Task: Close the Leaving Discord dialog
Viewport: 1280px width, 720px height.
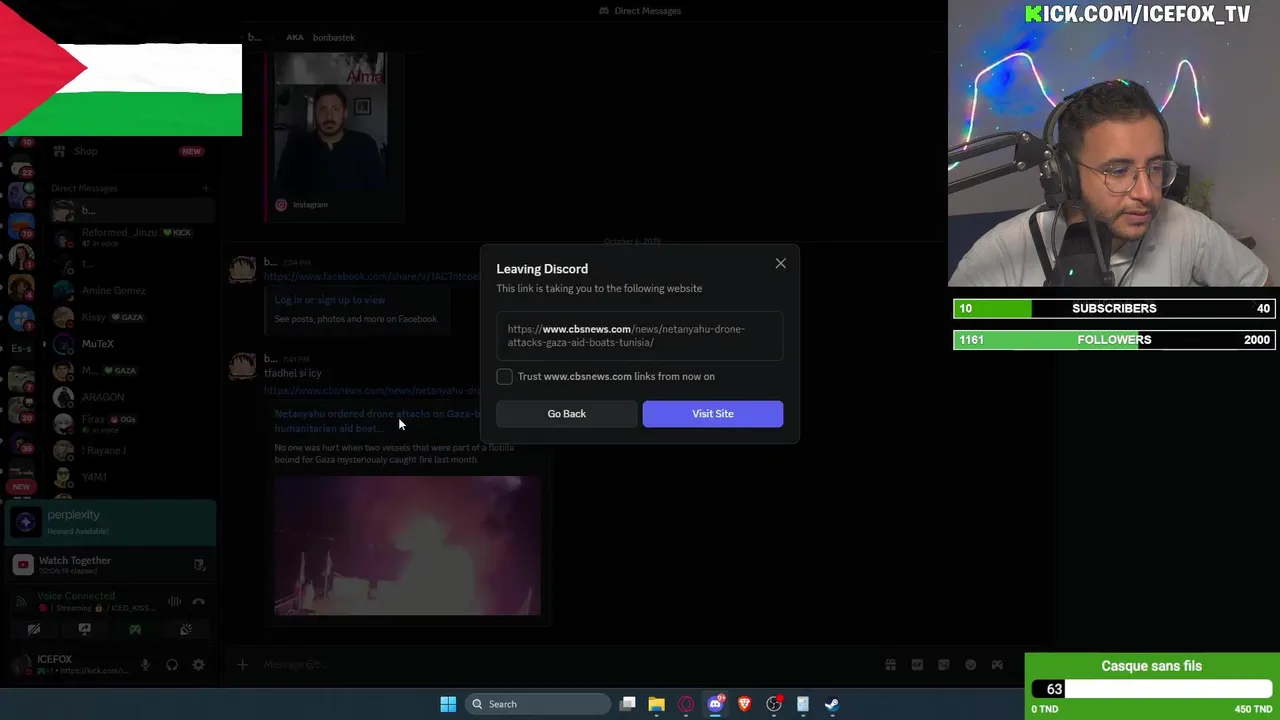Action: point(780,264)
